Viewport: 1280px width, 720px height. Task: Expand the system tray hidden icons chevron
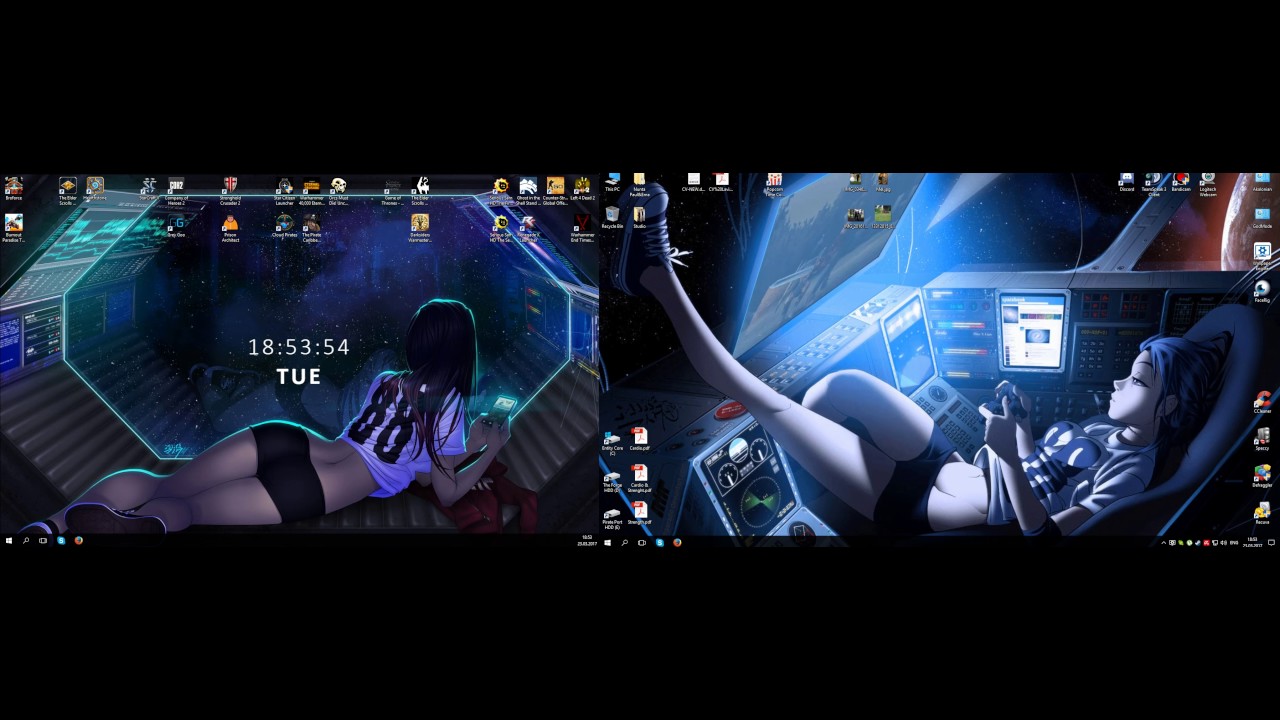[1163, 542]
